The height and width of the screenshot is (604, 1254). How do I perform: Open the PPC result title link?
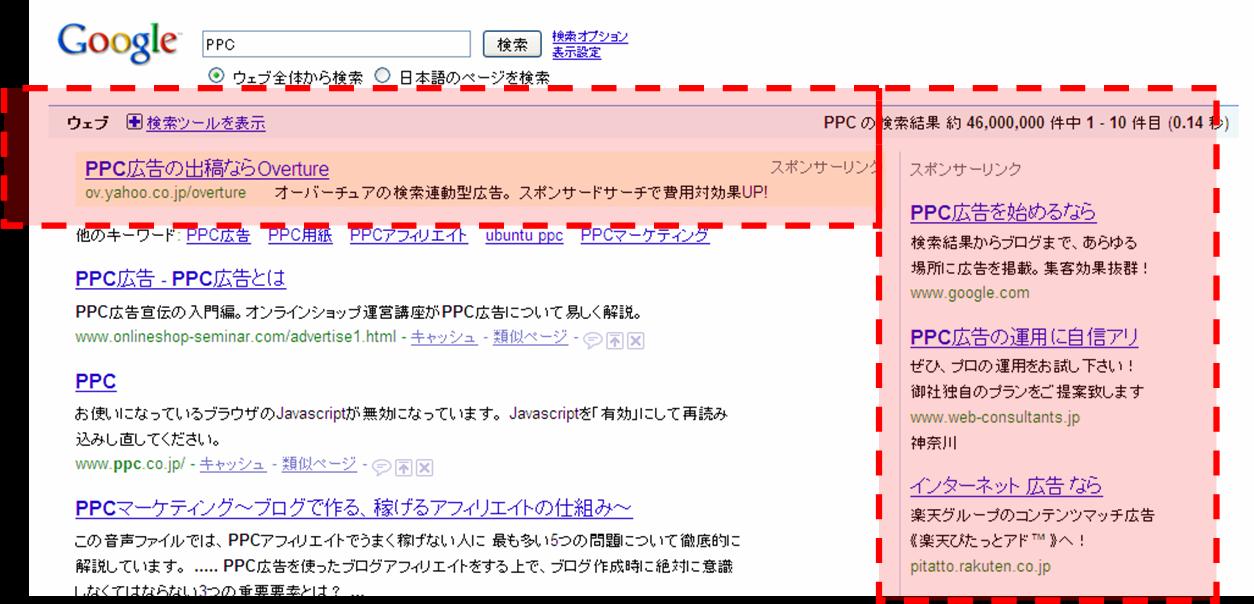96,382
